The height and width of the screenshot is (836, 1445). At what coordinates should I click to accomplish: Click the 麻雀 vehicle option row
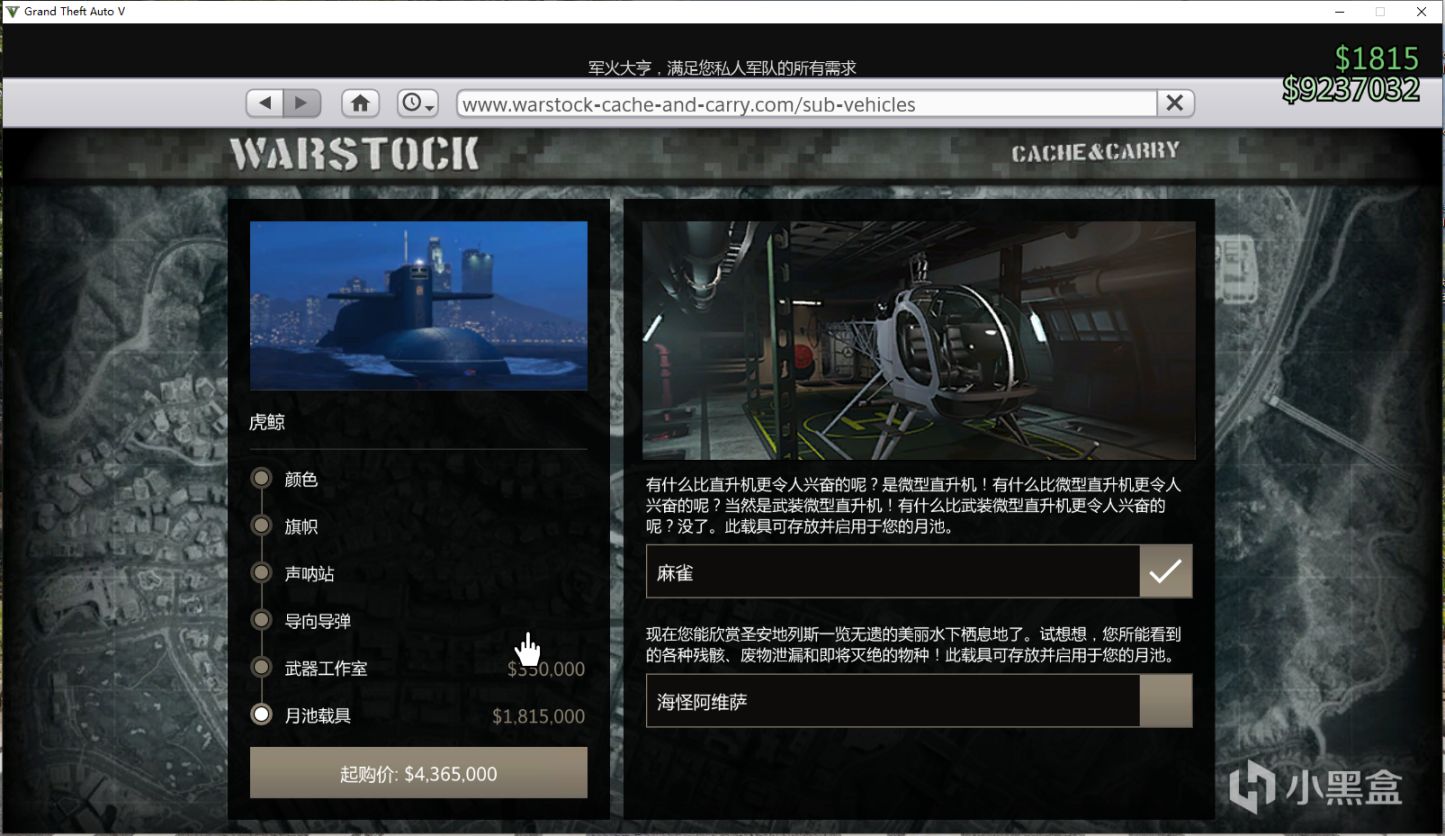[919, 572]
